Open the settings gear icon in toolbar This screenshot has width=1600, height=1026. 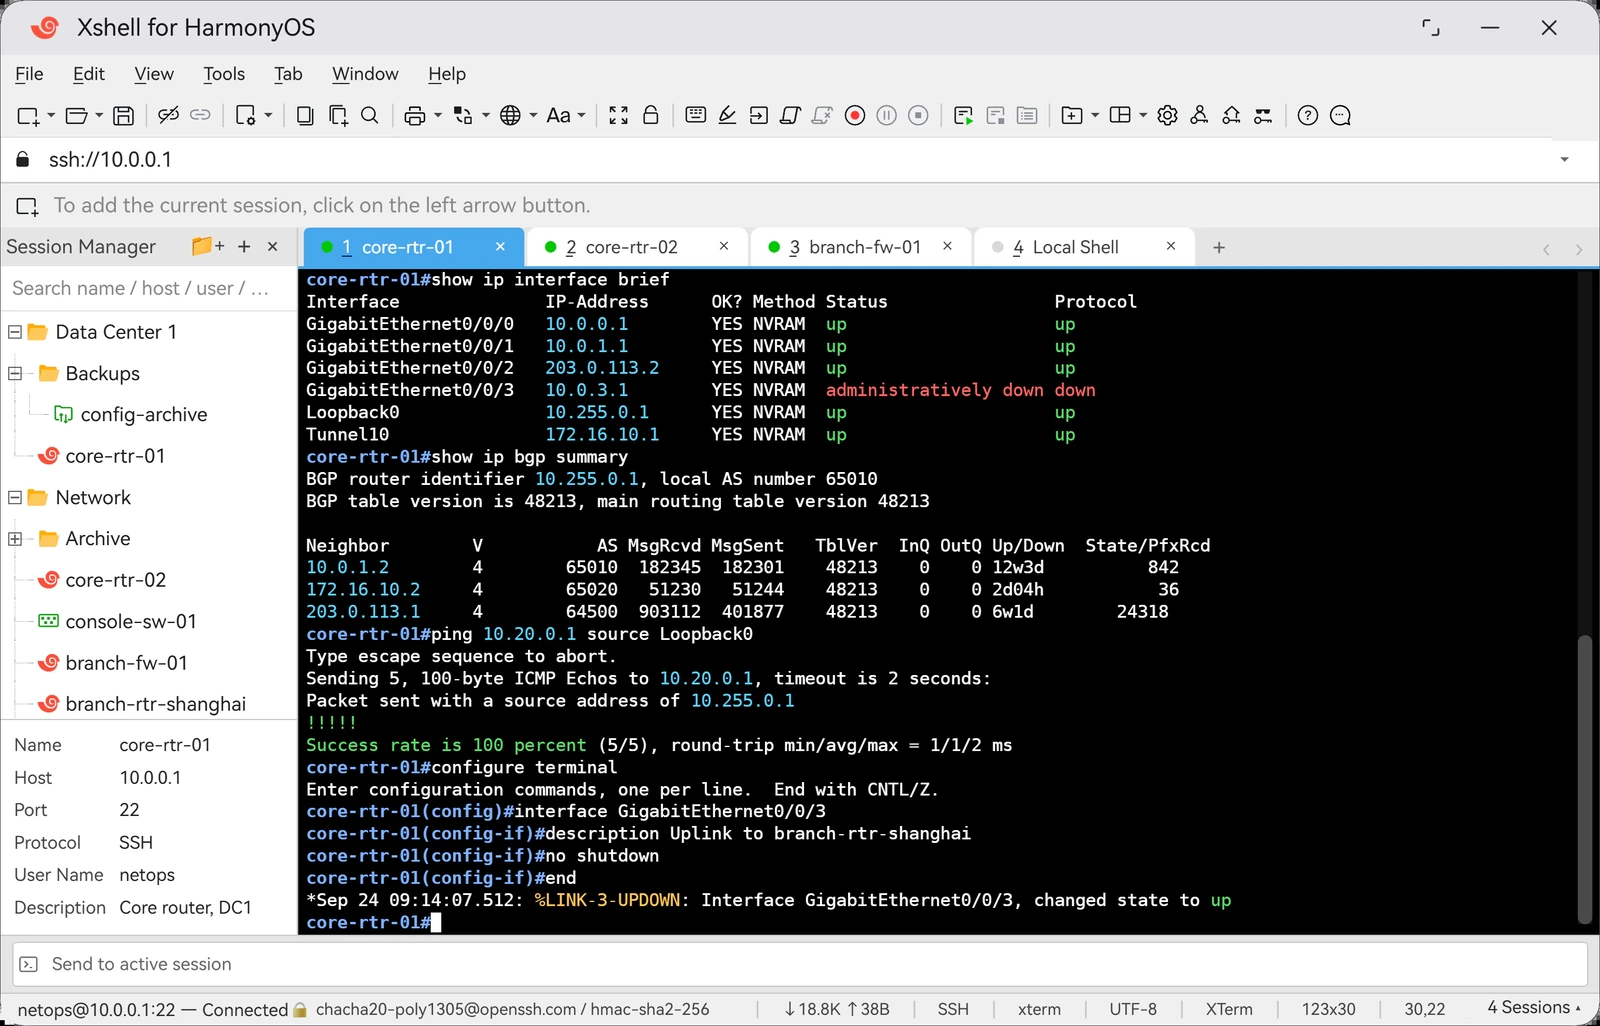pyautogui.click(x=1167, y=116)
